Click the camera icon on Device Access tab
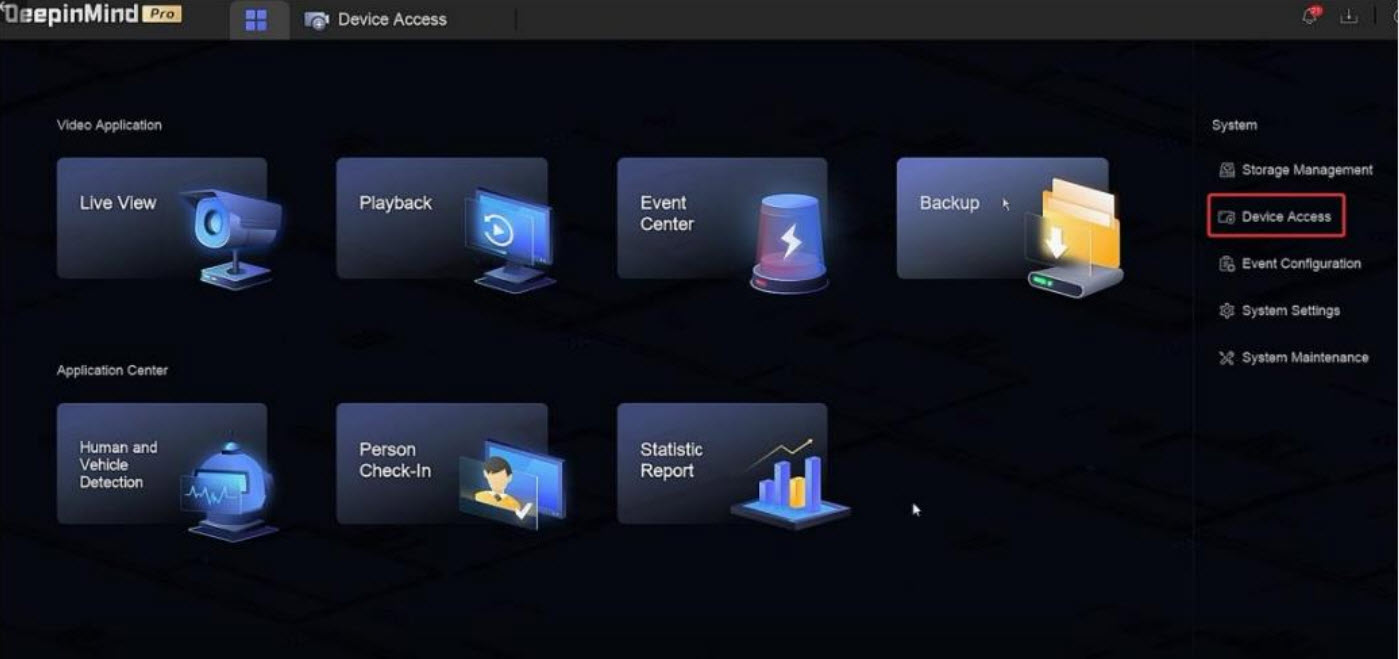Viewport: 1399px width, 659px height. pyautogui.click(x=317, y=20)
